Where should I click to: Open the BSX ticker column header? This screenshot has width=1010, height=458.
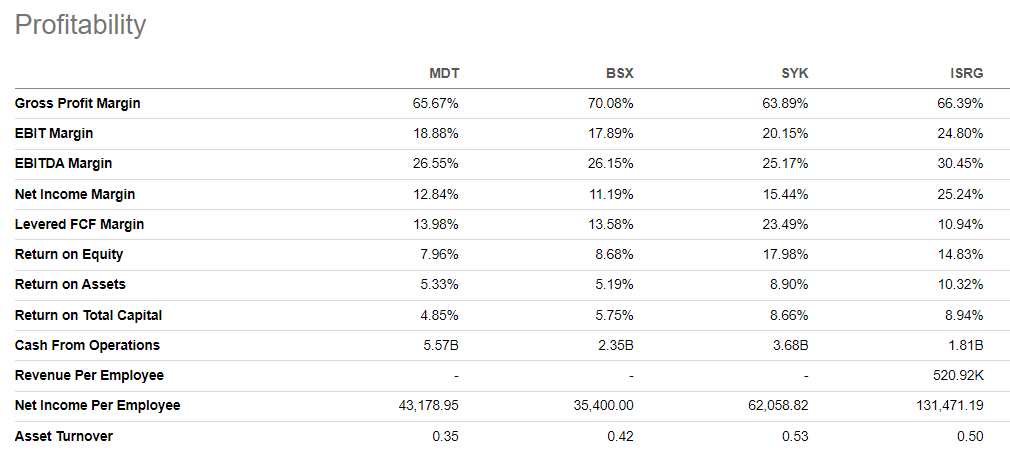[619, 73]
